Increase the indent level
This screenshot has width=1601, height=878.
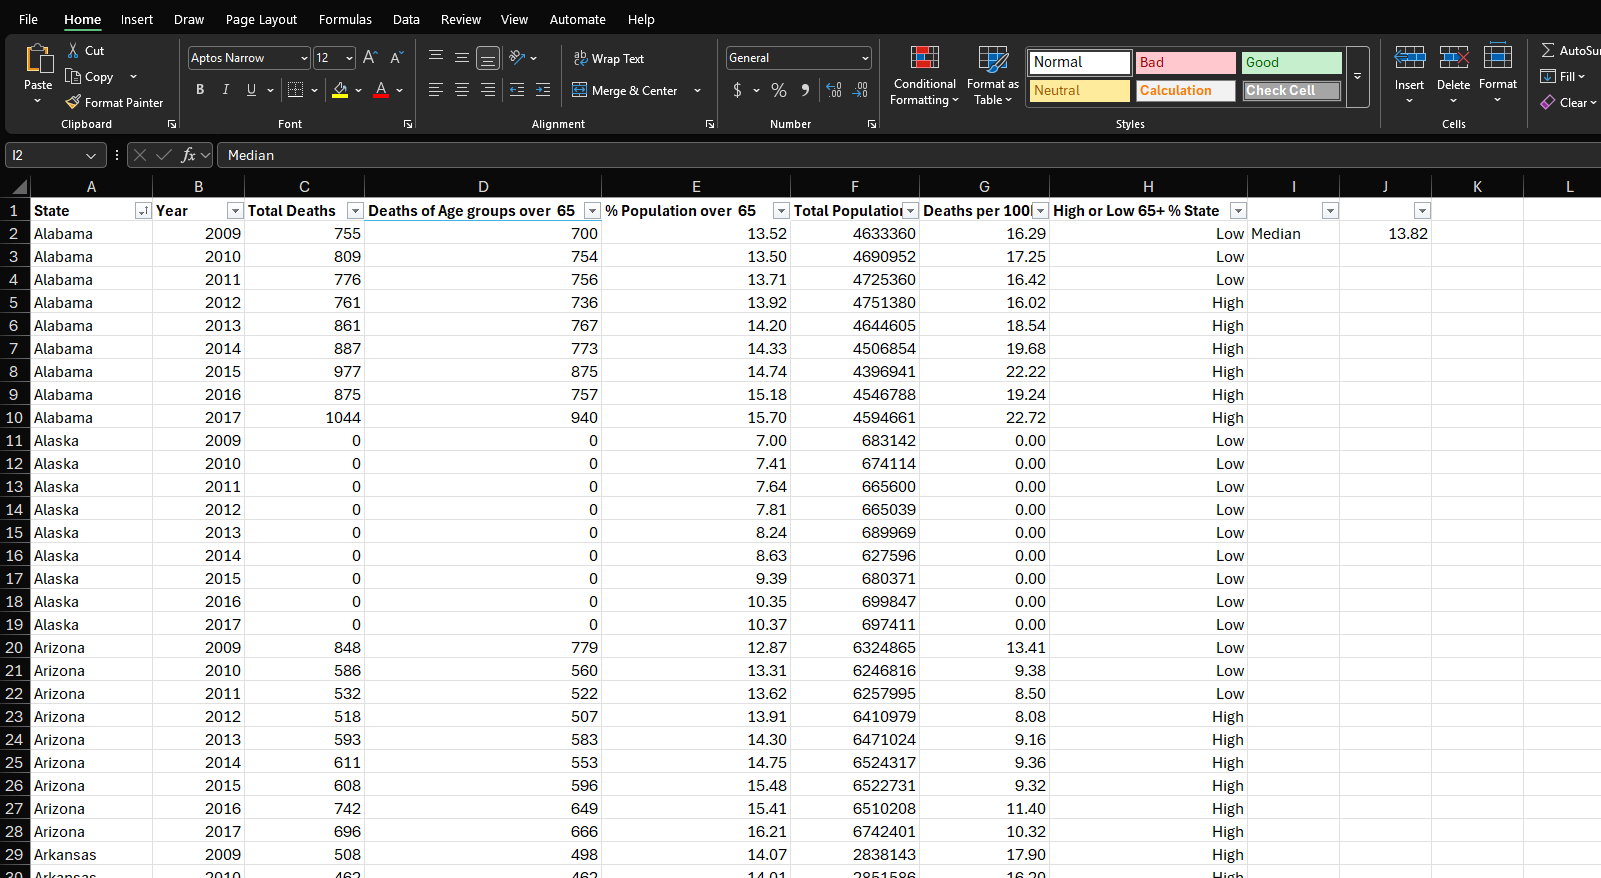[x=543, y=90]
